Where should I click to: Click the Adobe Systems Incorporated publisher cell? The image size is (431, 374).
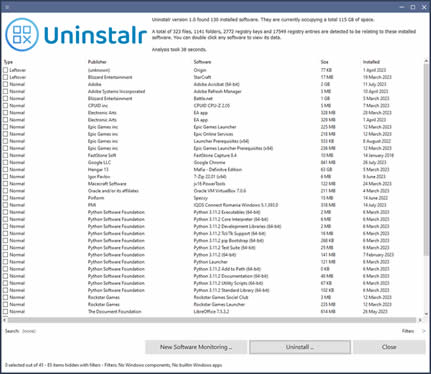[x=116, y=91]
